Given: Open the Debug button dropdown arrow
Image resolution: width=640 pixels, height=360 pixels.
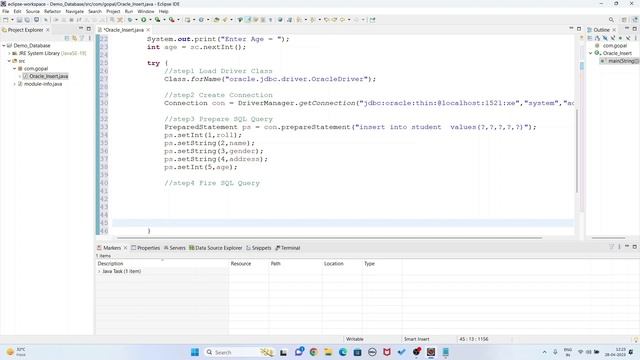Looking at the screenshot, I should coord(136,20).
